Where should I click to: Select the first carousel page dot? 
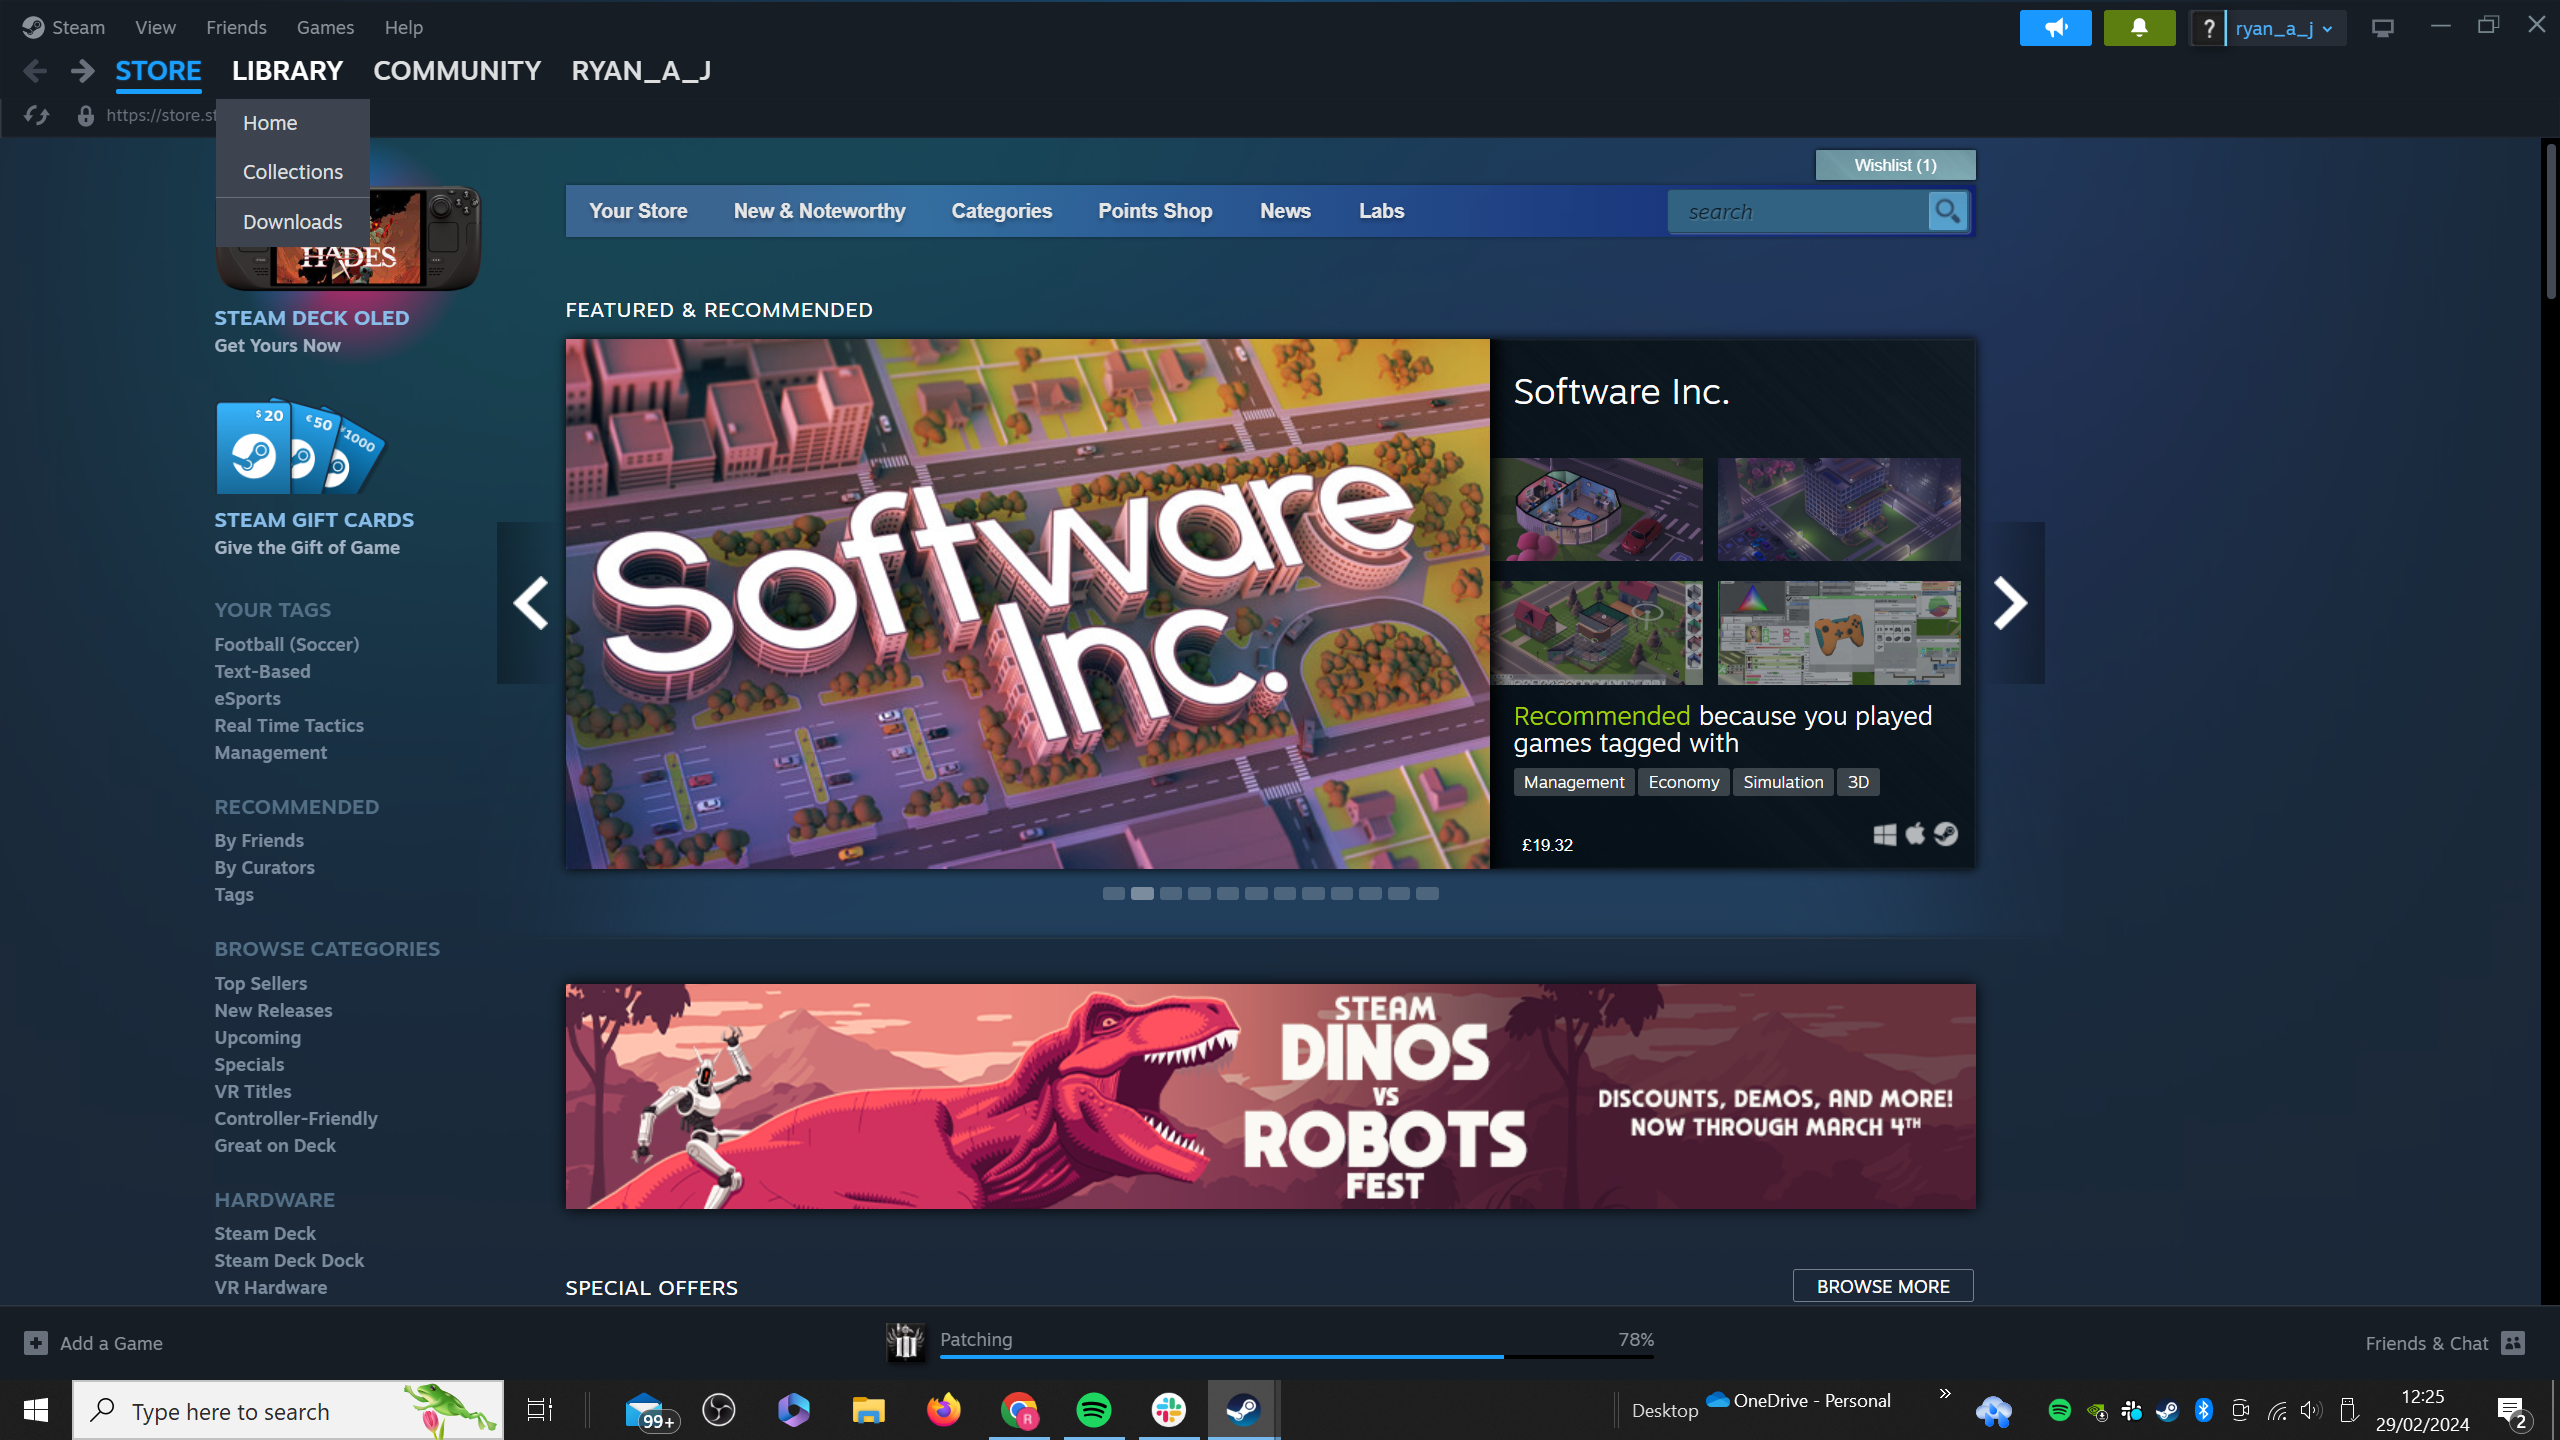point(1113,893)
